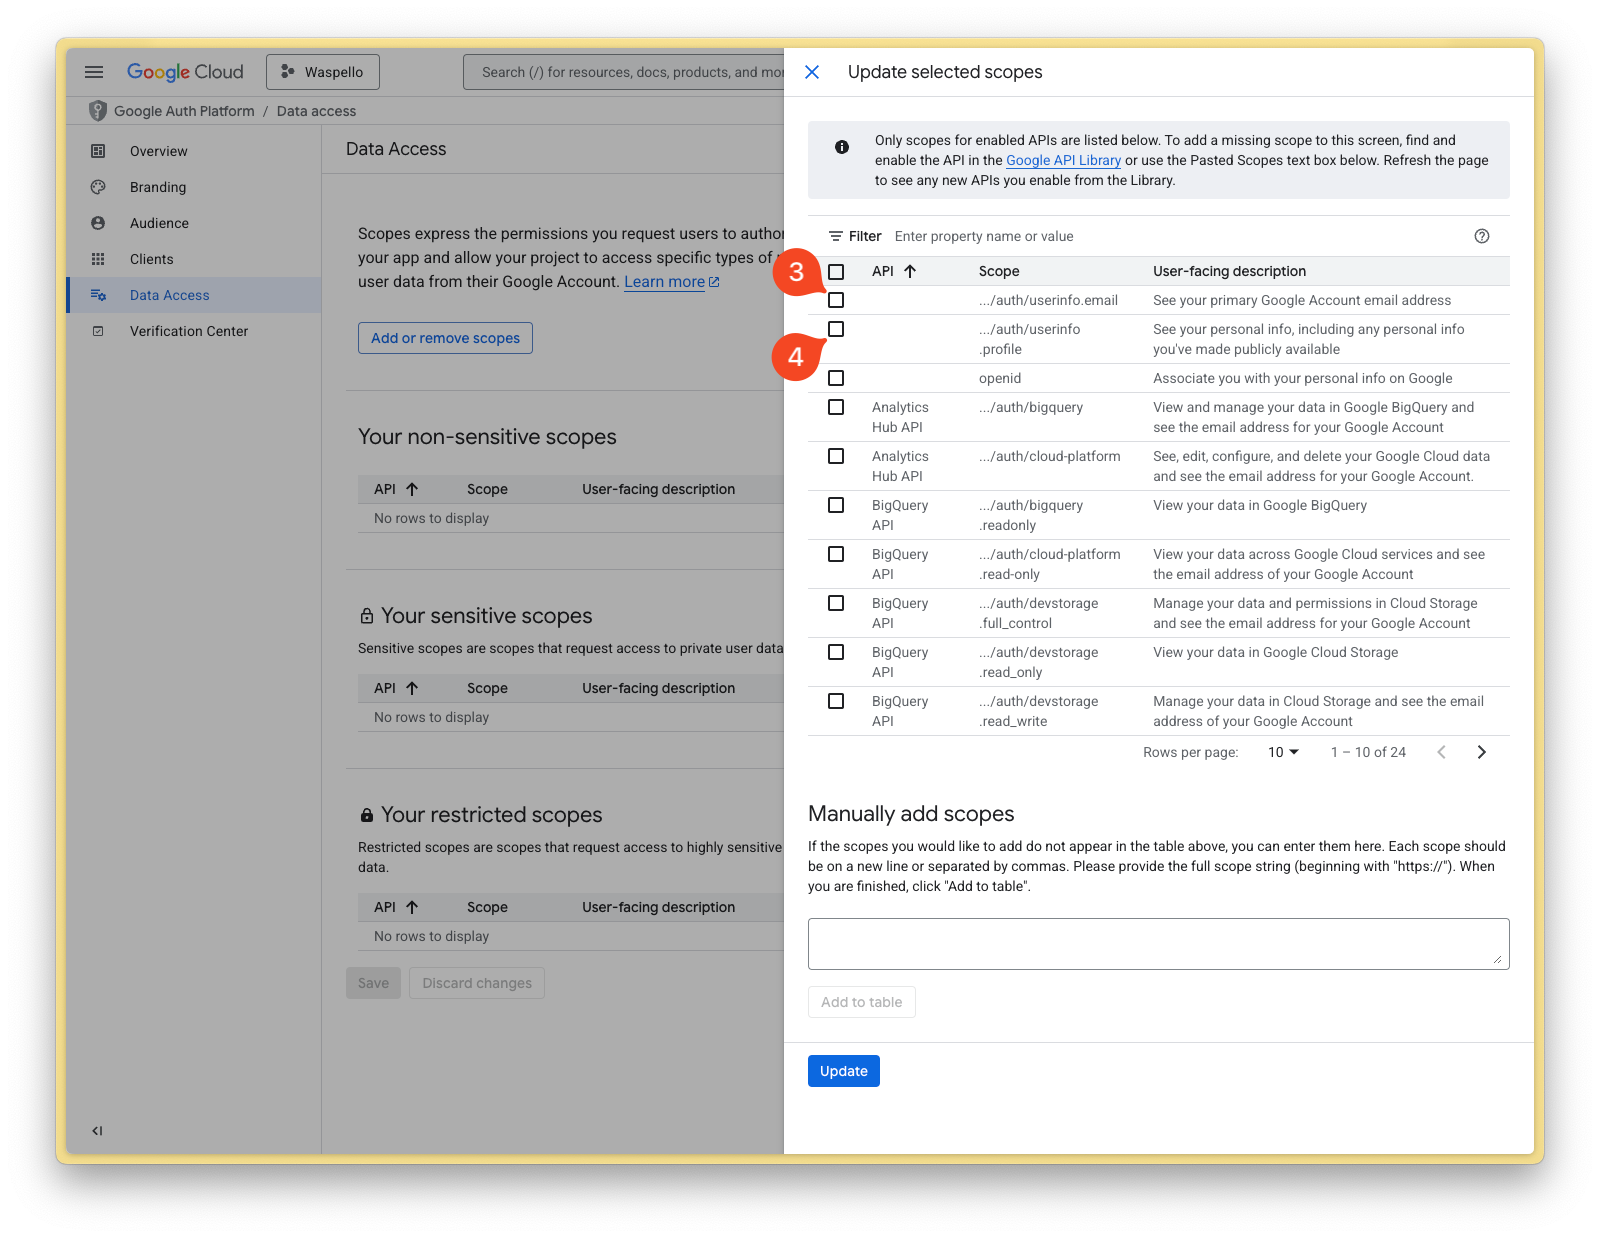Collapse the left sidebar panel

(97, 1130)
